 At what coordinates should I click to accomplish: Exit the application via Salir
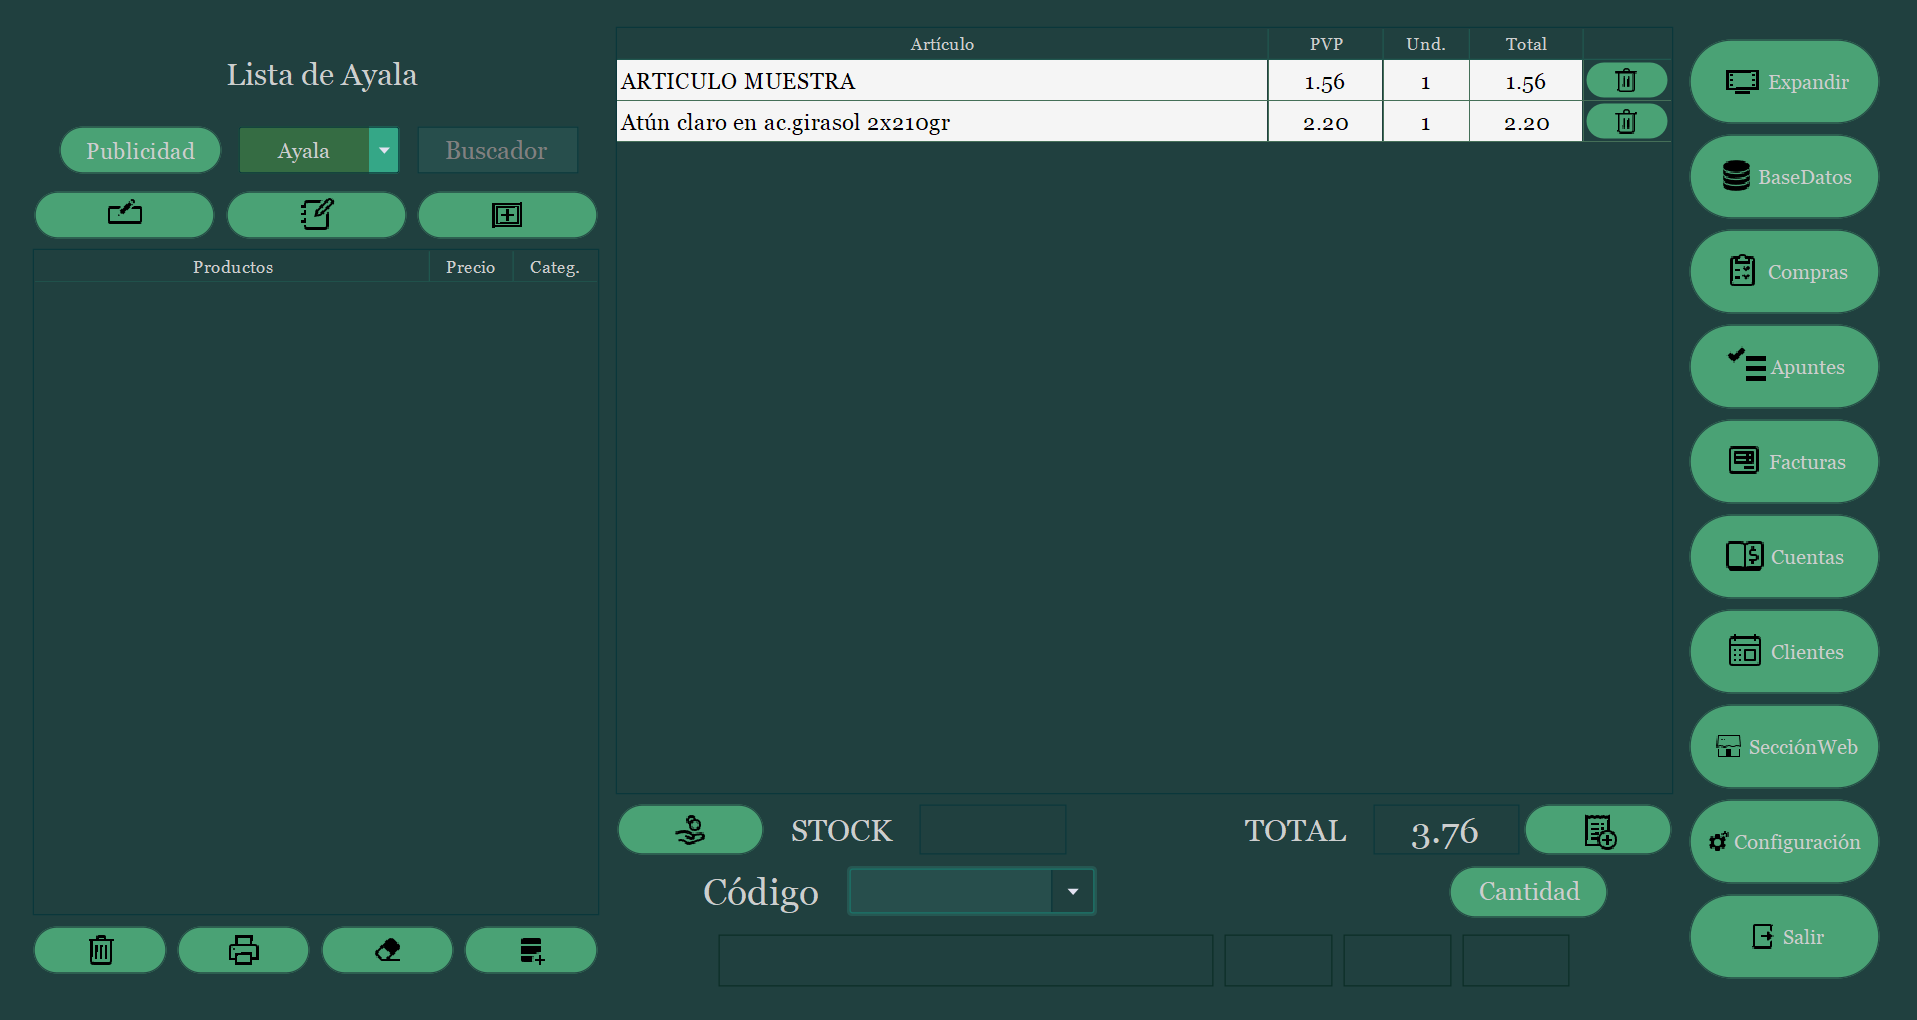1784,937
